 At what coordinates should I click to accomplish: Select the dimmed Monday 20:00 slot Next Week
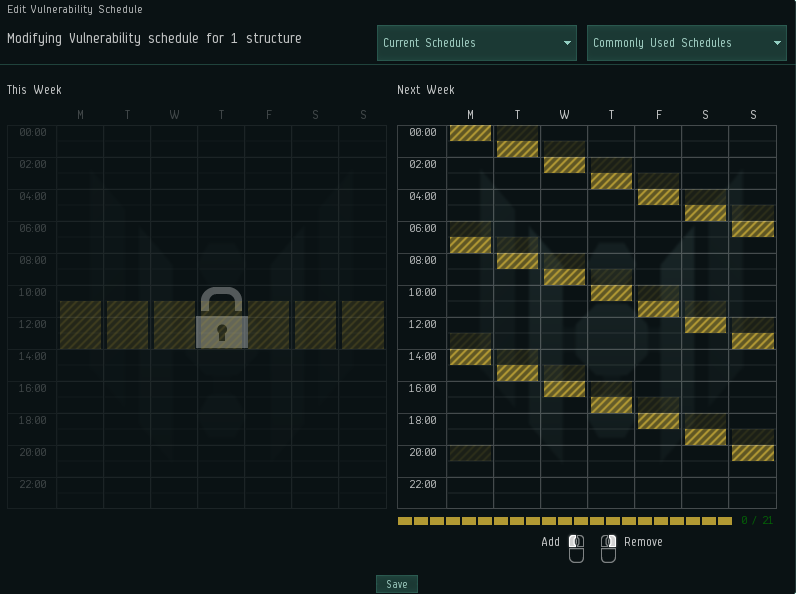tap(470, 453)
